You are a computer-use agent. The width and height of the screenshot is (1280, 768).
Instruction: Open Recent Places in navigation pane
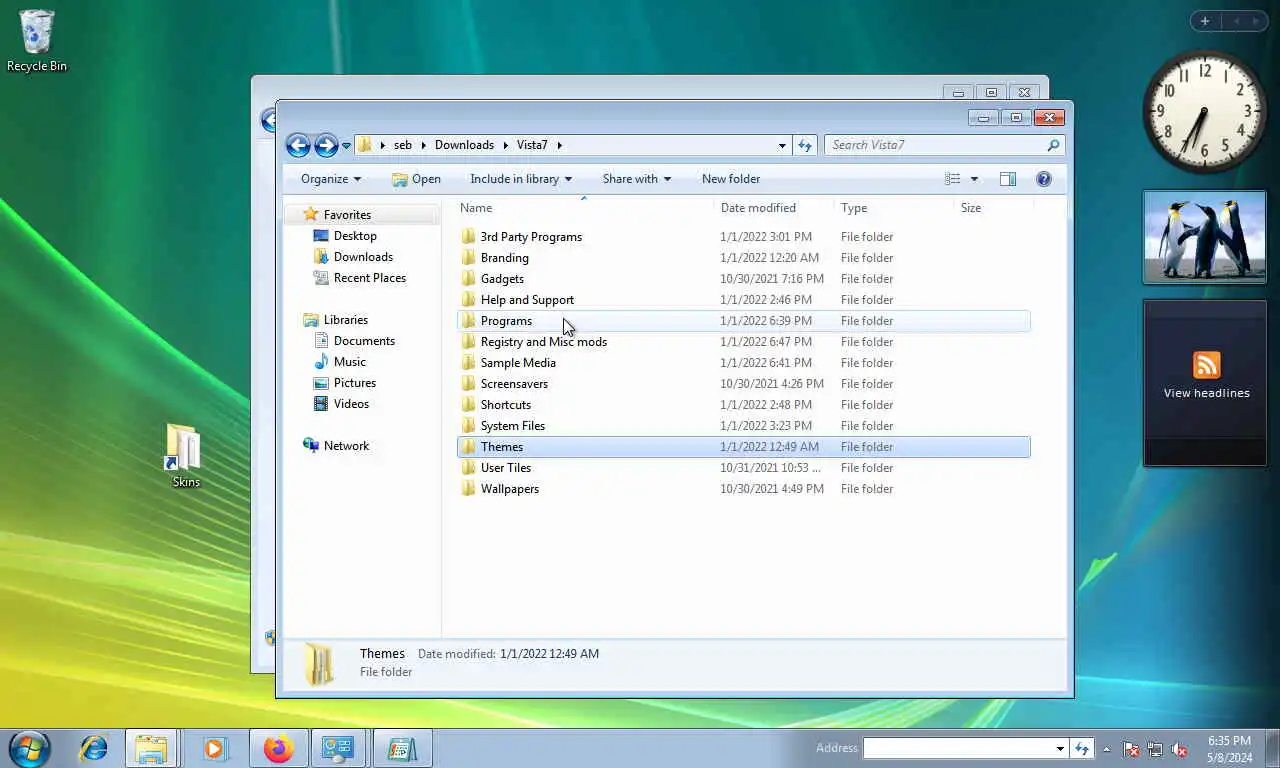[x=370, y=278]
